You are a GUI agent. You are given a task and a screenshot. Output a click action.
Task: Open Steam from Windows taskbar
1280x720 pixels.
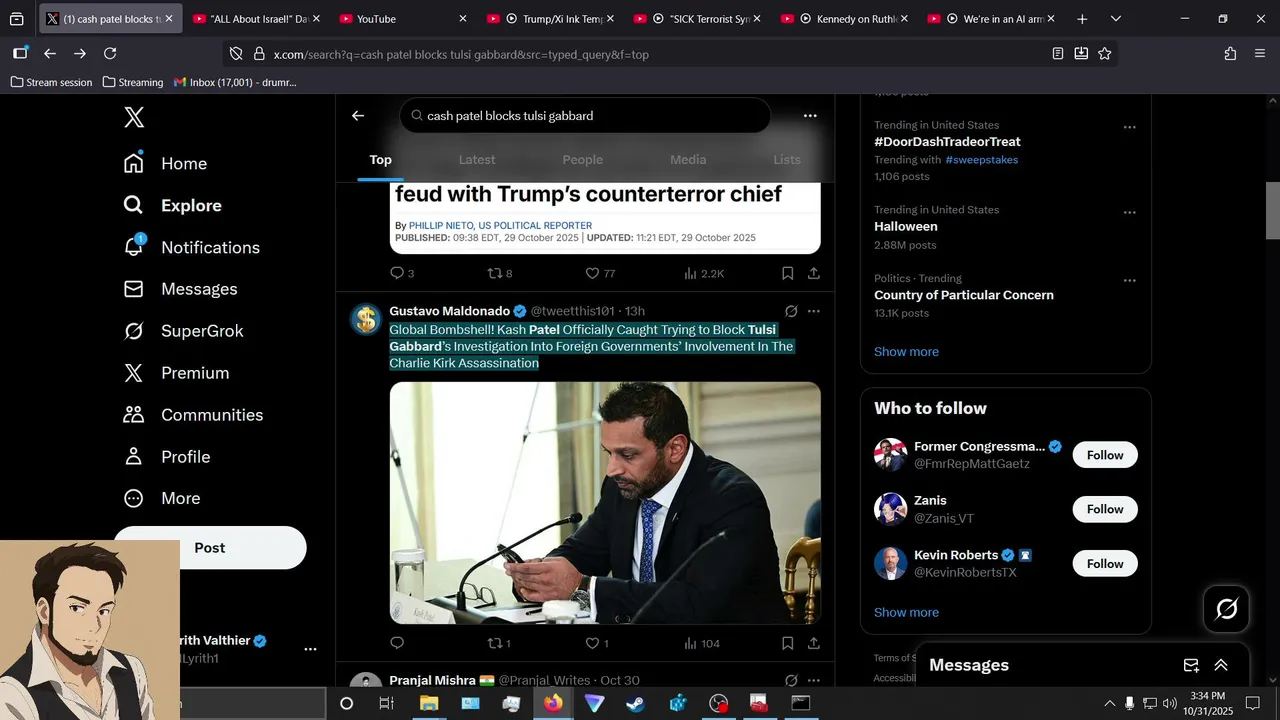635,703
